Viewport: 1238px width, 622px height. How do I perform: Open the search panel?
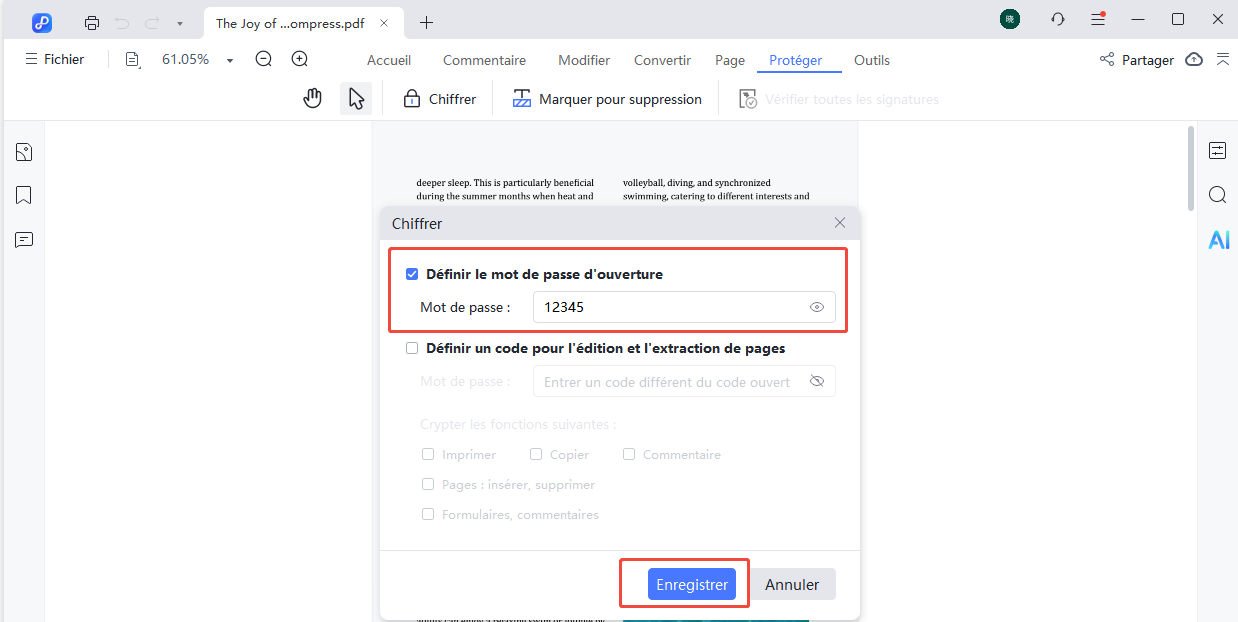click(x=1217, y=194)
